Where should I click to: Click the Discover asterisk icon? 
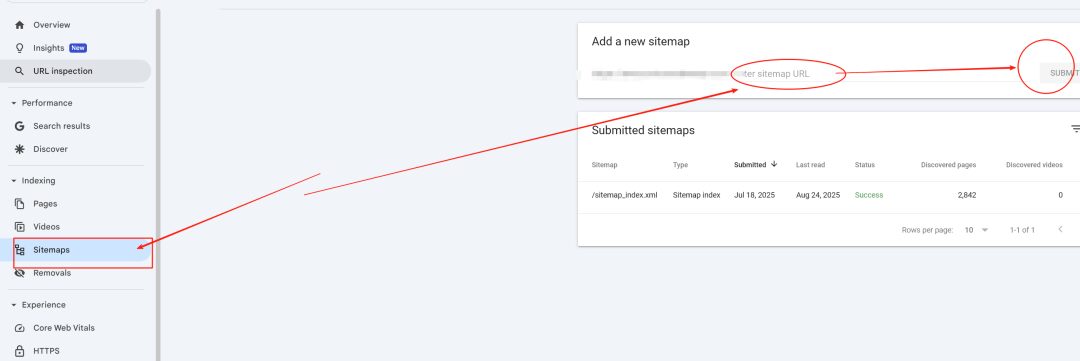tap(19, 149)
